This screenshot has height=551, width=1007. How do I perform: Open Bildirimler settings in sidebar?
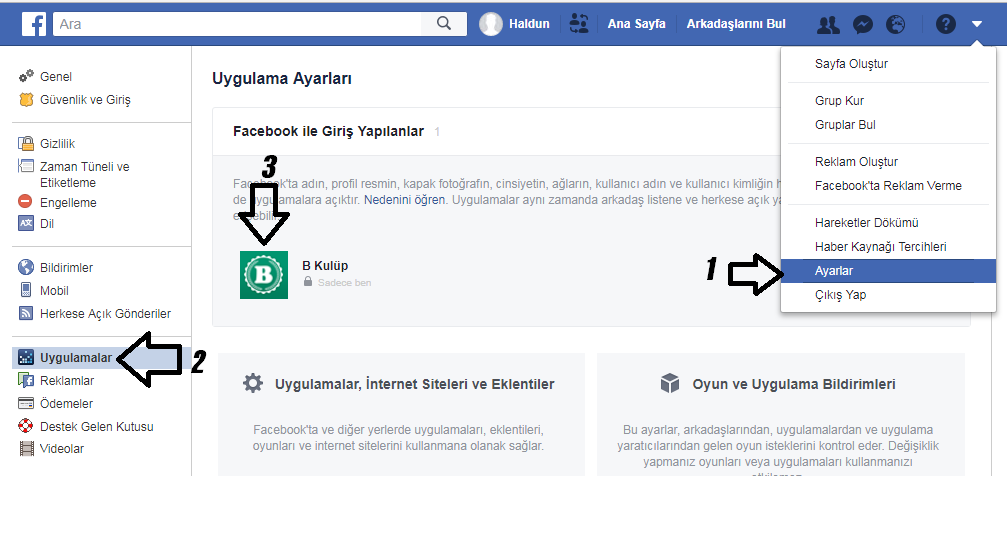coord(66,267)
